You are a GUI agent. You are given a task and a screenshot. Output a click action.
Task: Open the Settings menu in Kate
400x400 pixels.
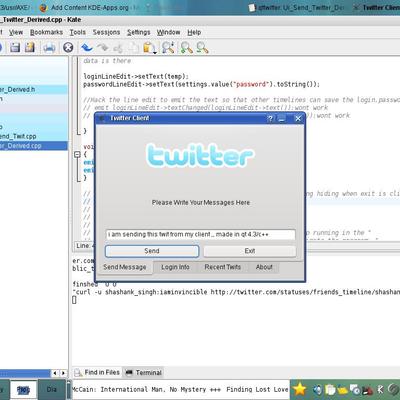(139, 32)
